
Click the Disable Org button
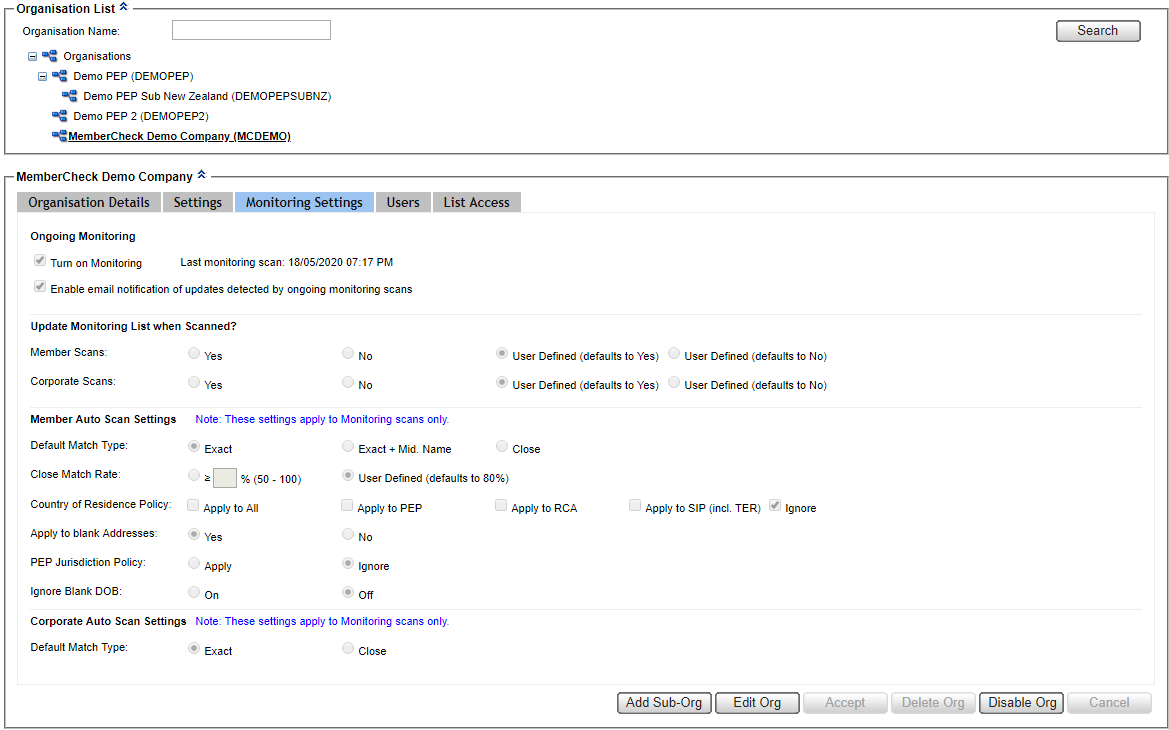(x=1022, y=702)
